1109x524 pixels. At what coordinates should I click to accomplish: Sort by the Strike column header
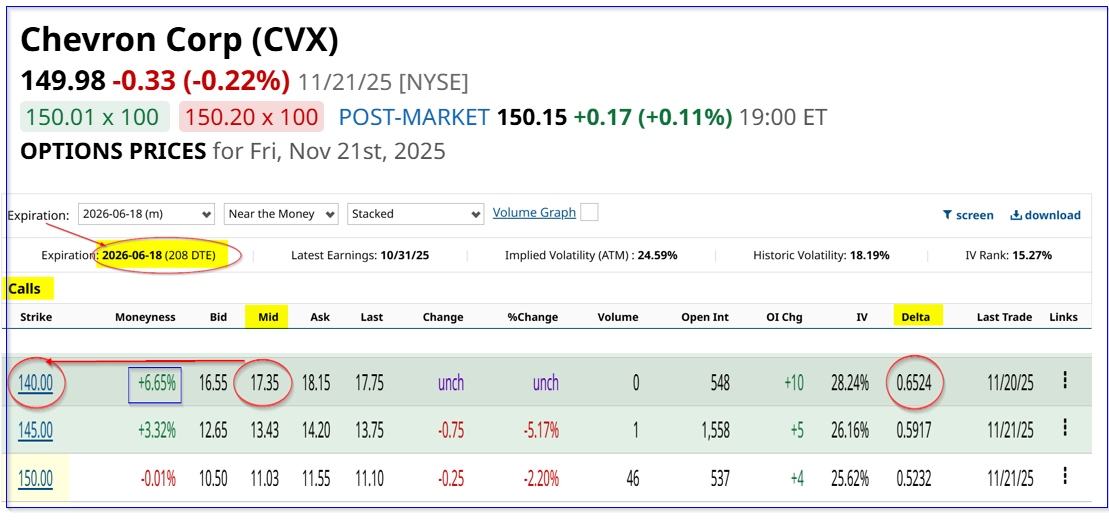(x=36, y=317)
